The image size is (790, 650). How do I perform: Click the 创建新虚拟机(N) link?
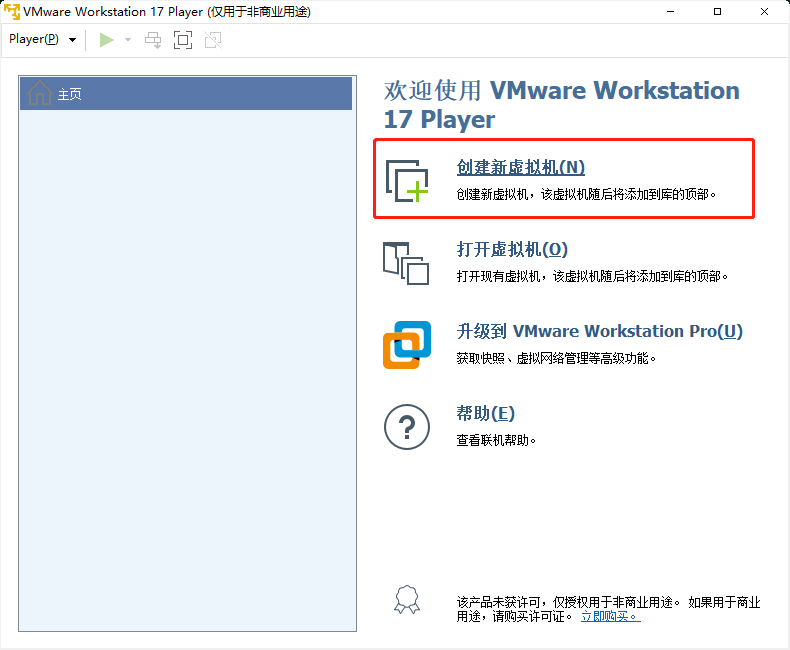pyautogui.click(x=520, y=167)
